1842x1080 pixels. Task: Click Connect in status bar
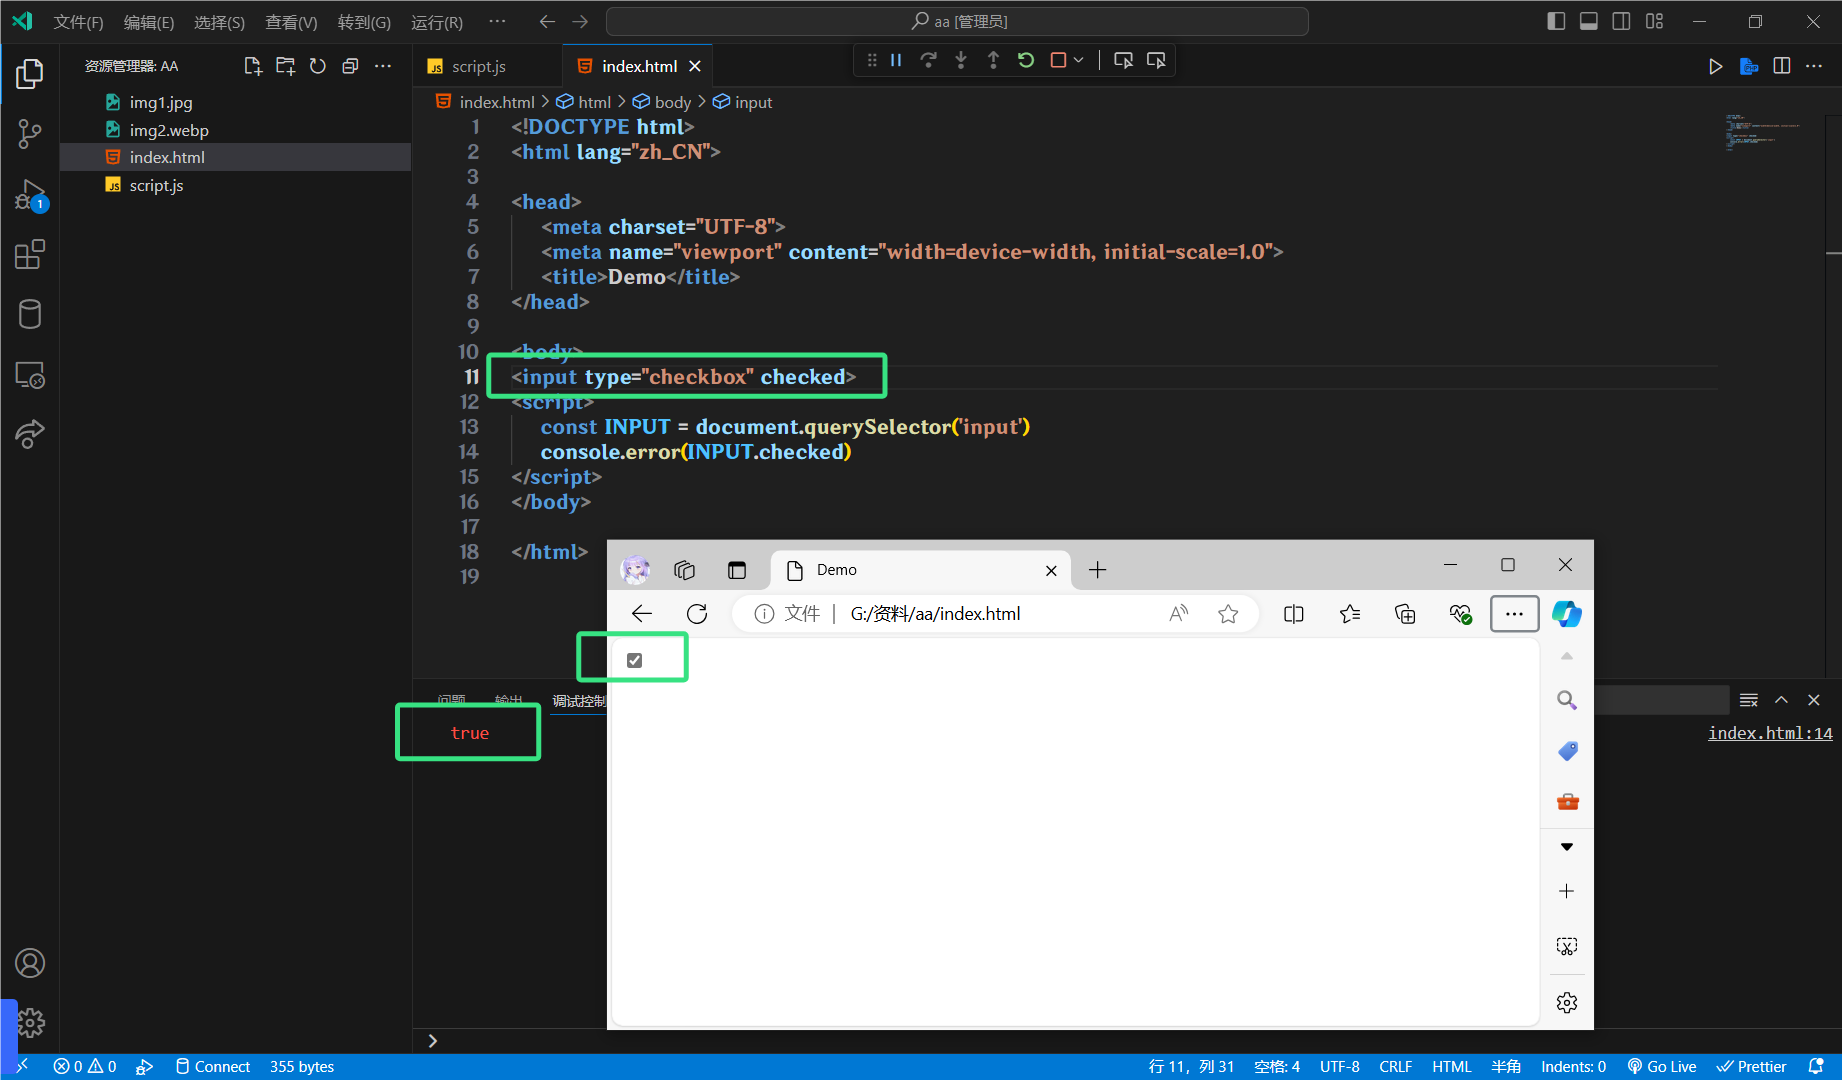[x=212, y=1067]
